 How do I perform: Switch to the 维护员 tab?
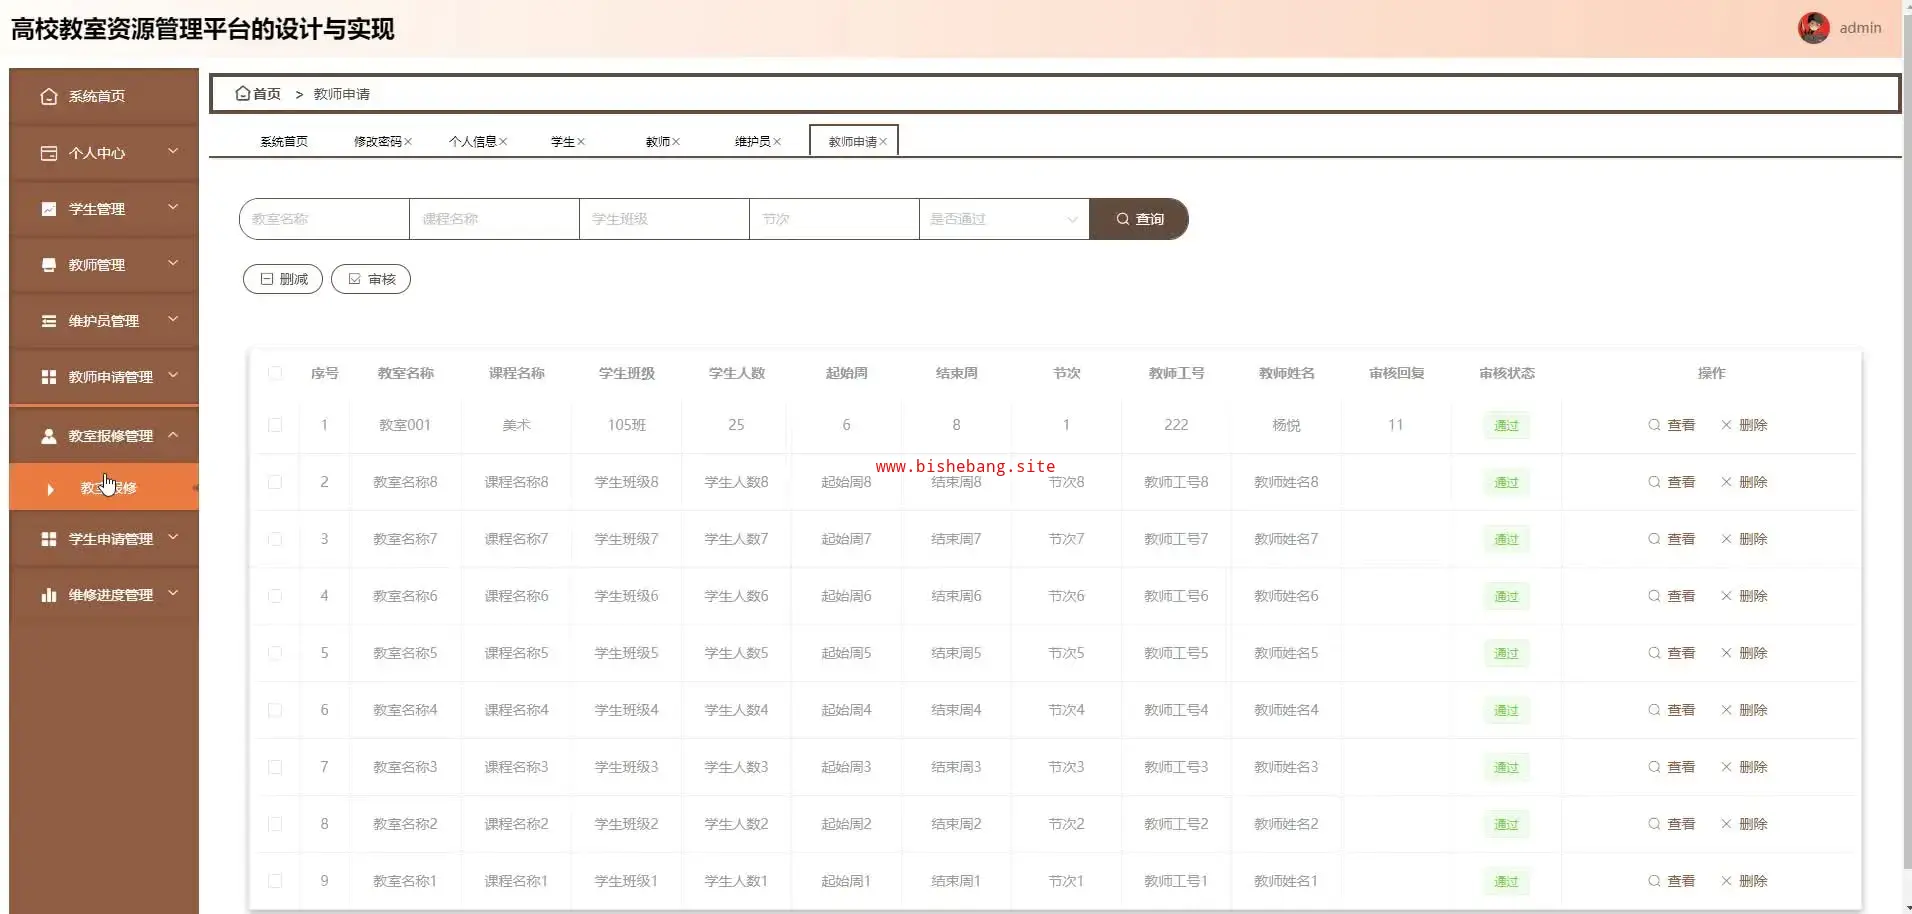pos(752,142)
